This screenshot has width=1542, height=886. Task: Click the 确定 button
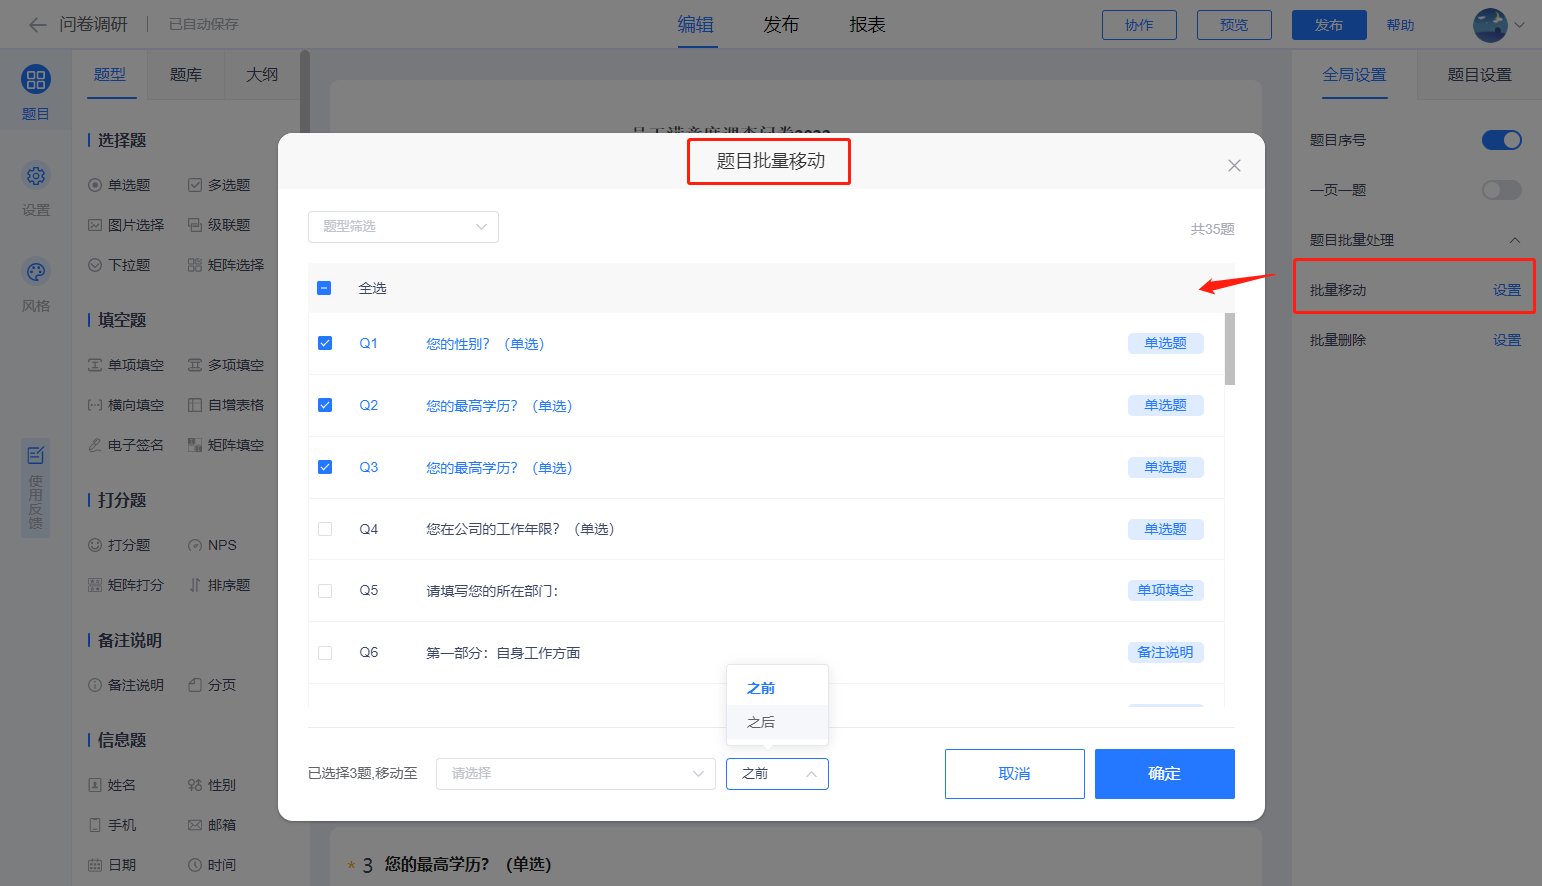1165,774
